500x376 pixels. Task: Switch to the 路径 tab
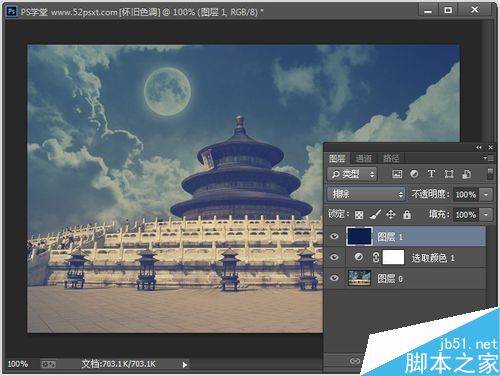(391, 158)
